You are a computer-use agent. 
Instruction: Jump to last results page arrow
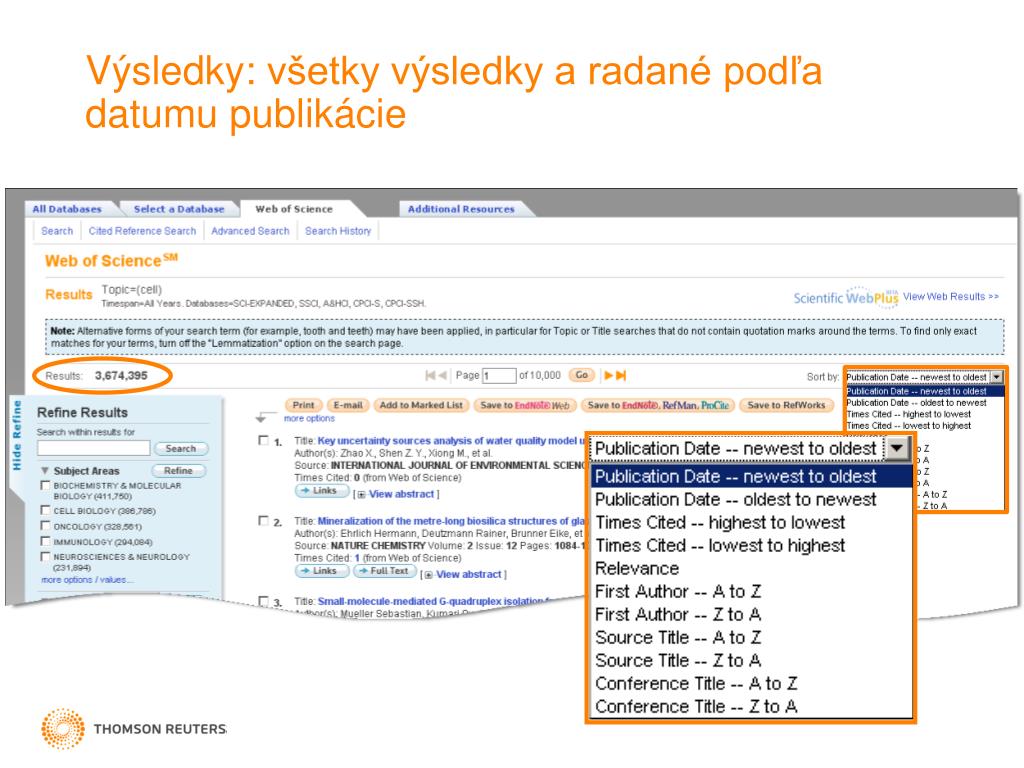621,376
